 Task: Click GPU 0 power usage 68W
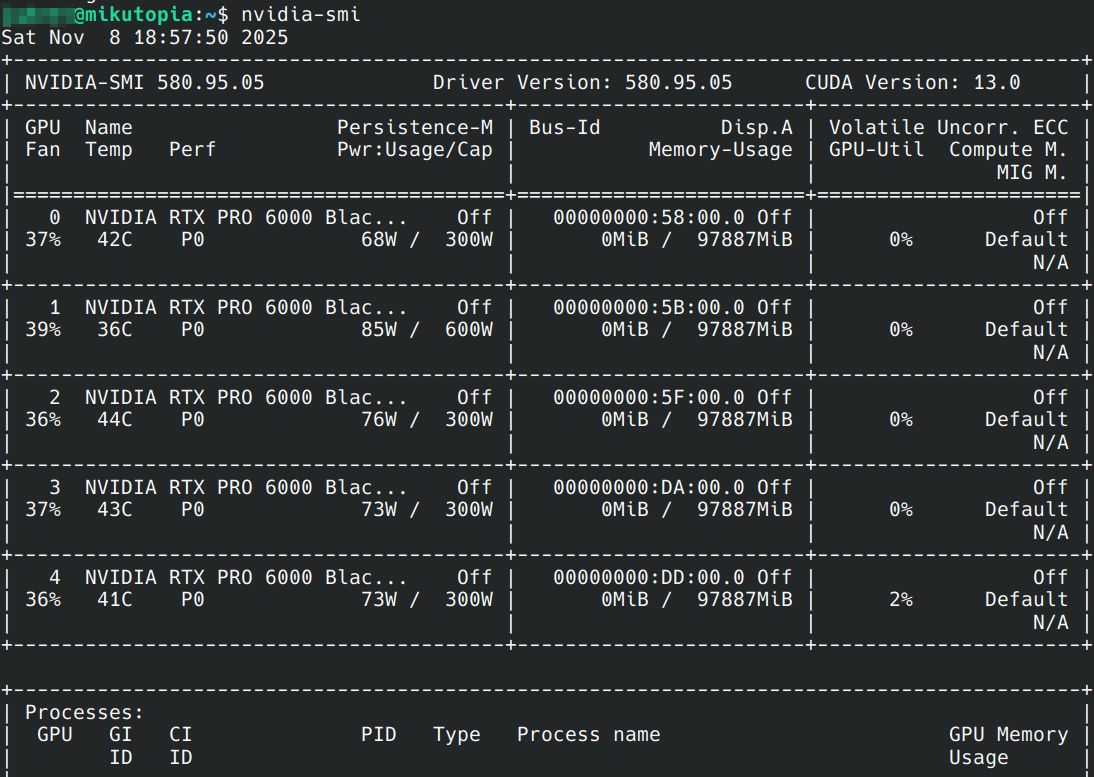coord(379,240)
